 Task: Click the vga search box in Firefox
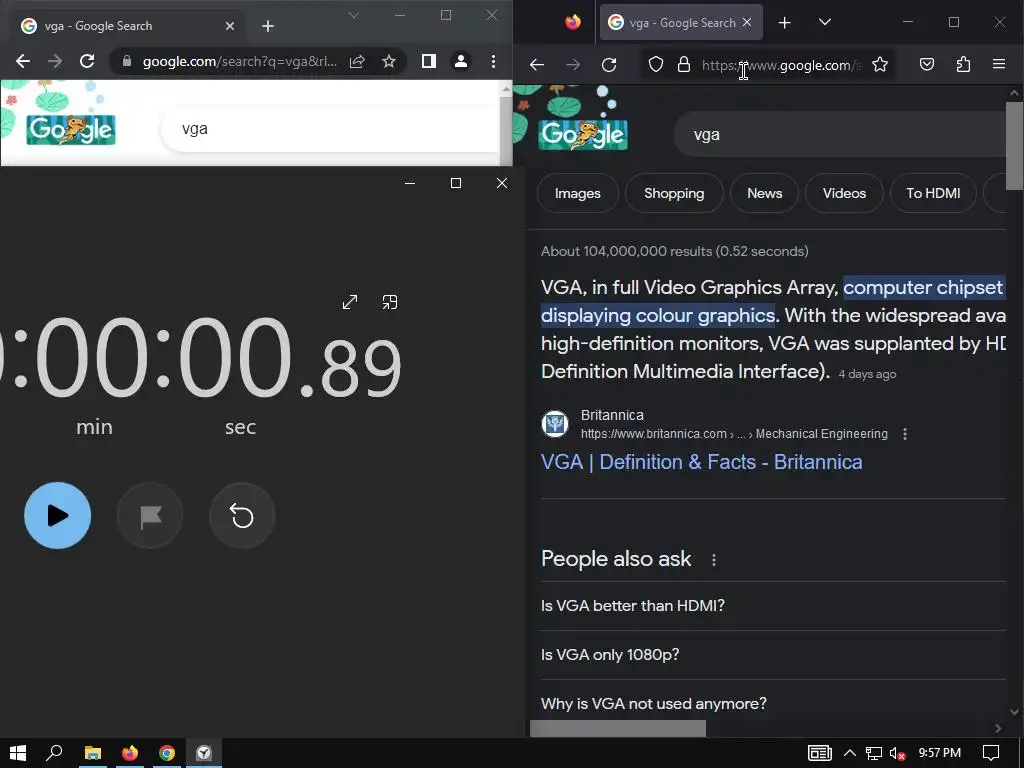pyautogui.click(x=842, y=135)
